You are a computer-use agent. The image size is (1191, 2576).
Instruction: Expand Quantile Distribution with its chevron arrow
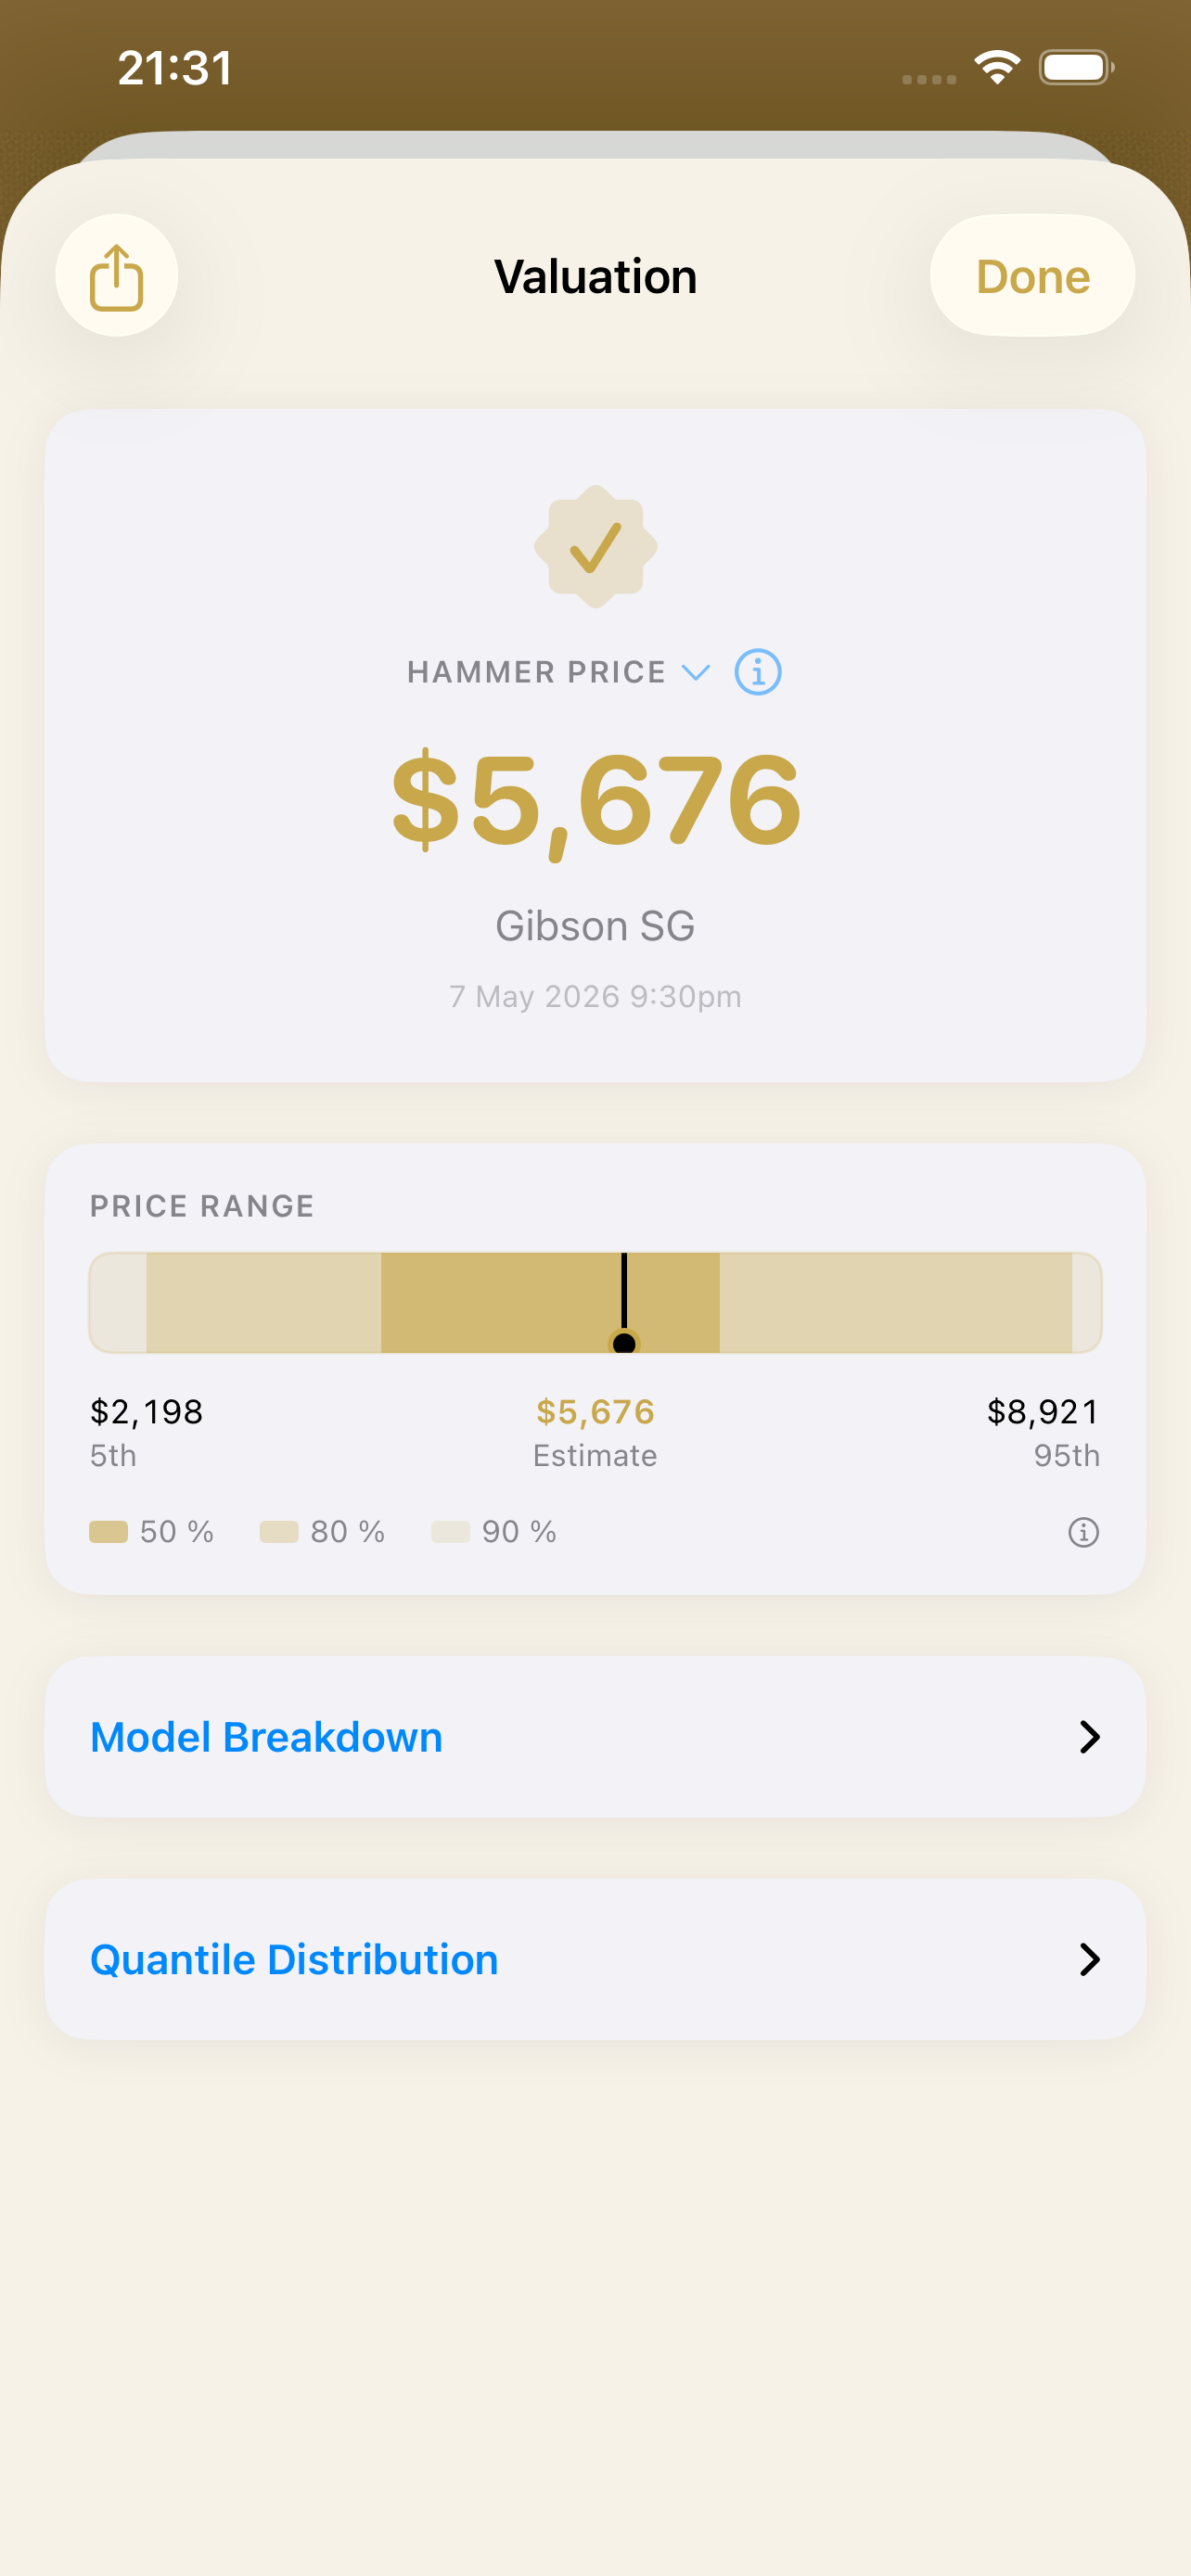pos(1090,1960)
